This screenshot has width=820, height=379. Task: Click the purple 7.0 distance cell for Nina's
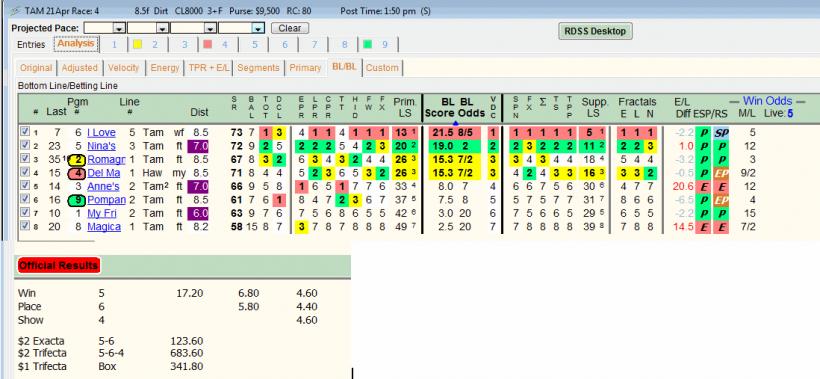(x=198, y=146)
